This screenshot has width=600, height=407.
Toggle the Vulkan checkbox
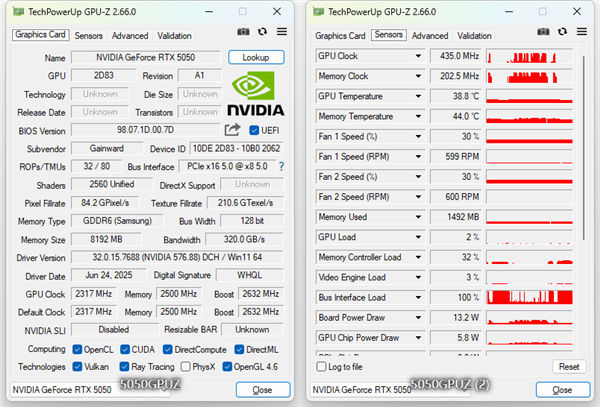click(77, 367)
